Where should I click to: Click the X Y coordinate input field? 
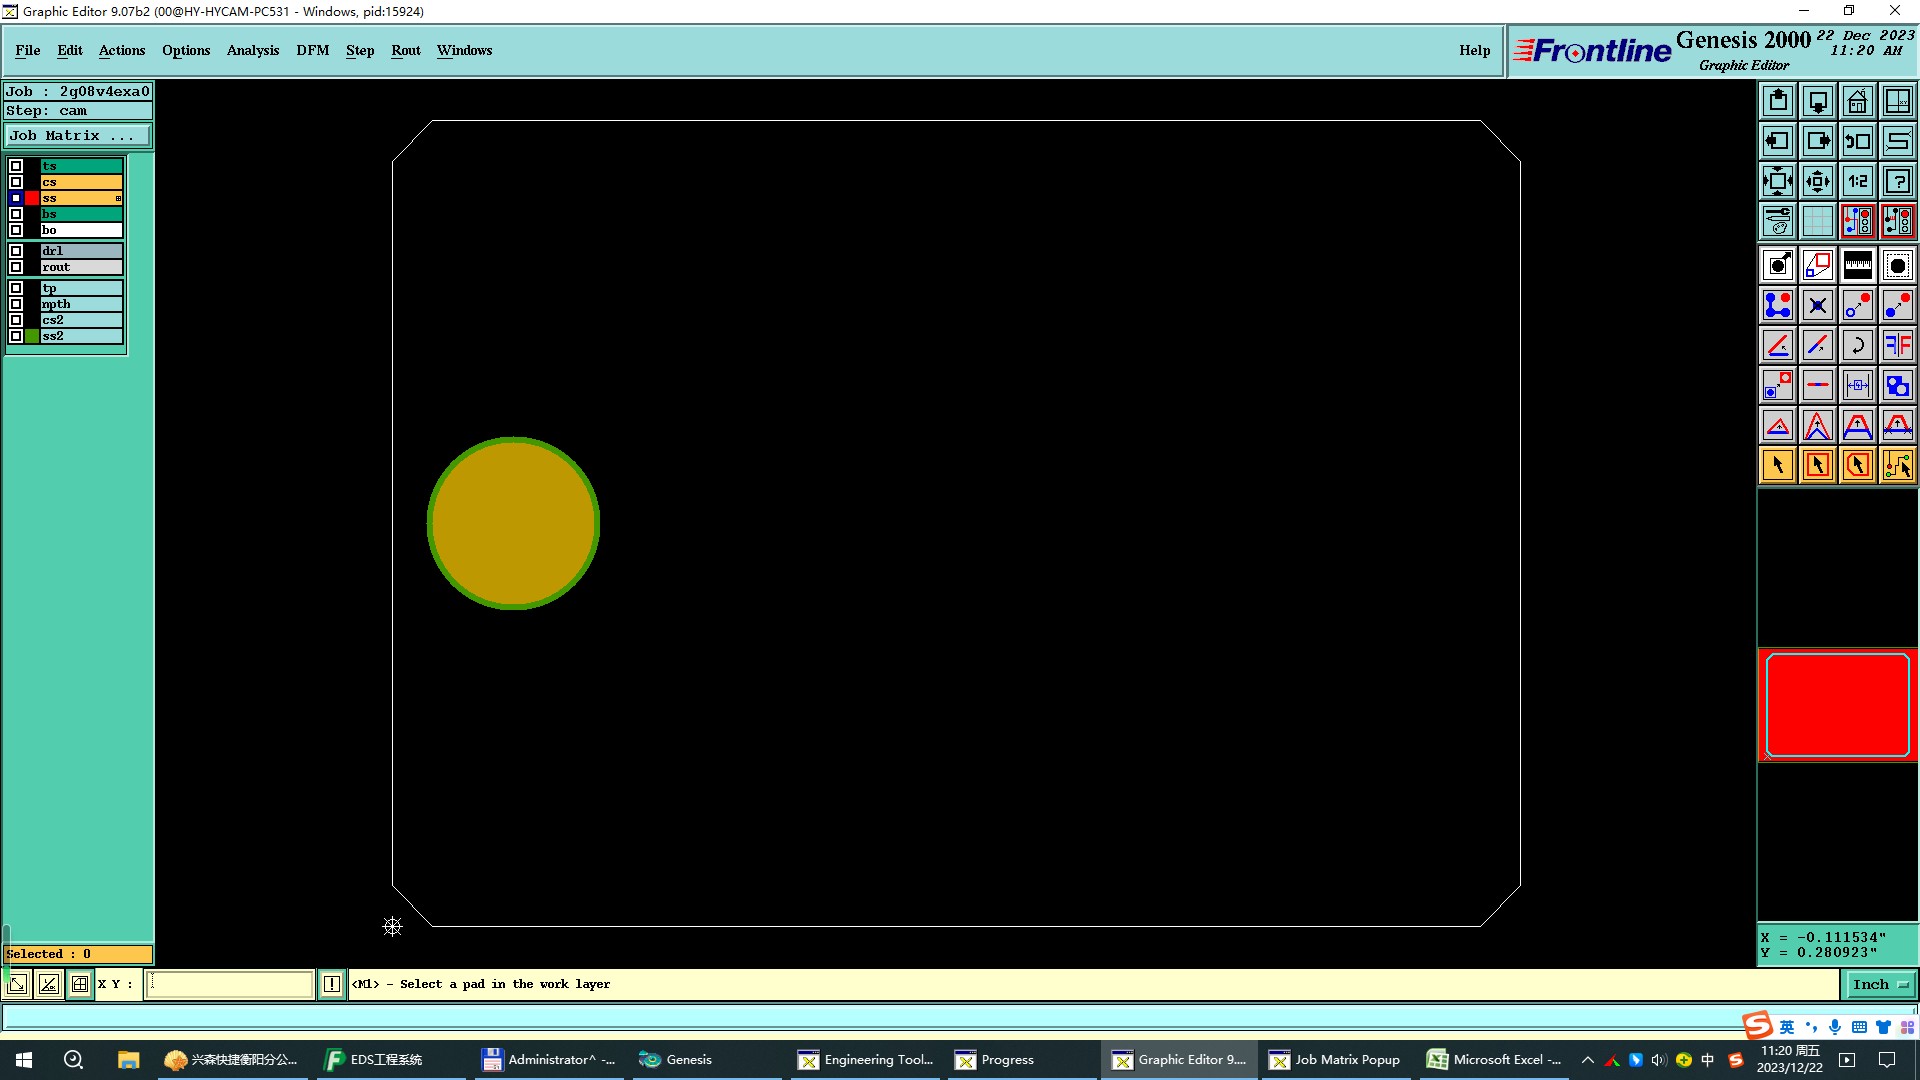click(230, 984)
